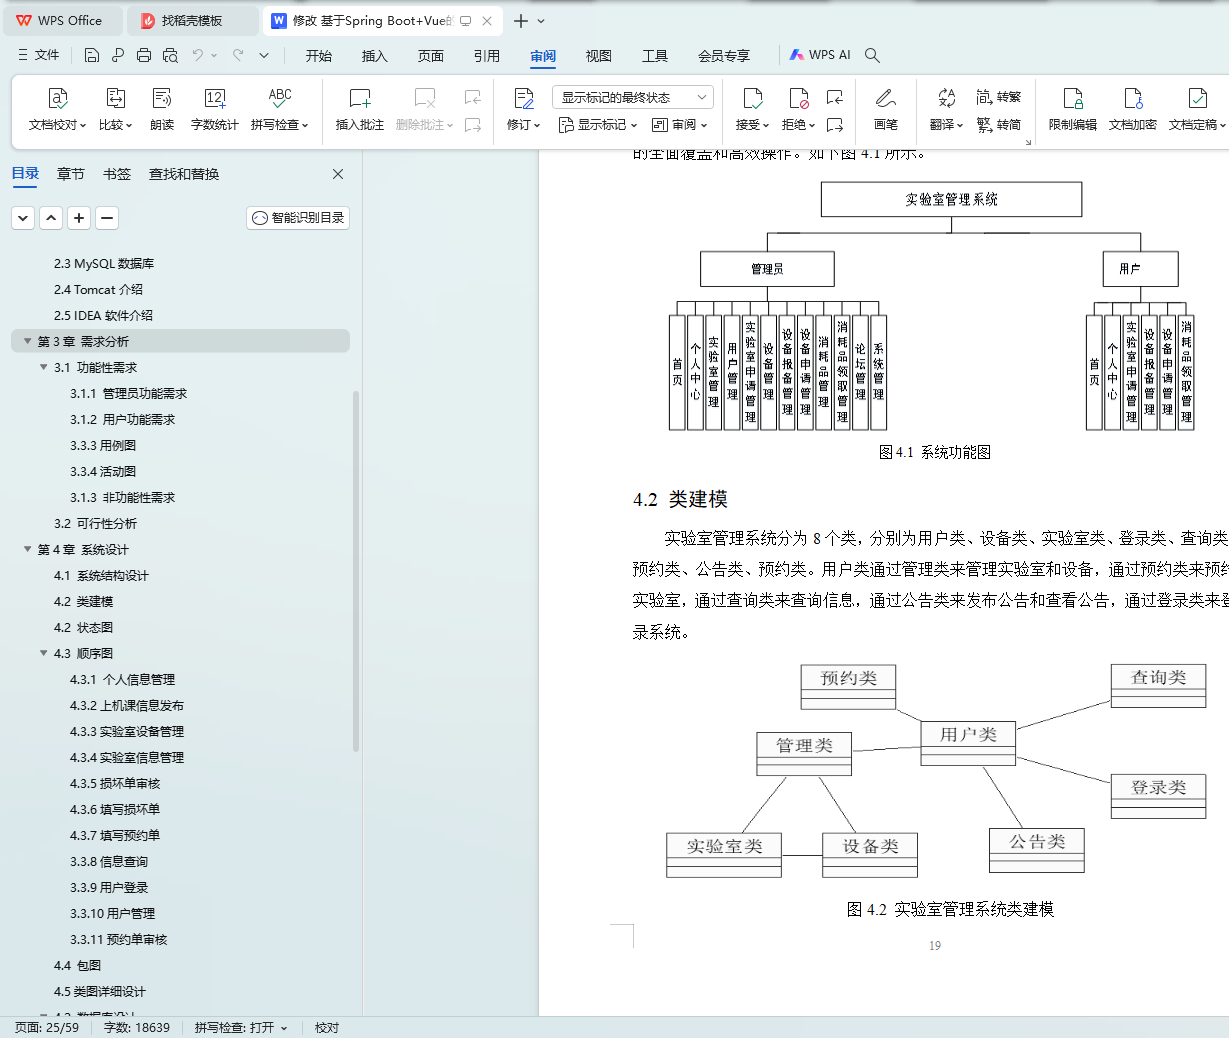
Task: Open the 开始 ribbon tab
Action: pyautogui.click(x=319, y=56)
